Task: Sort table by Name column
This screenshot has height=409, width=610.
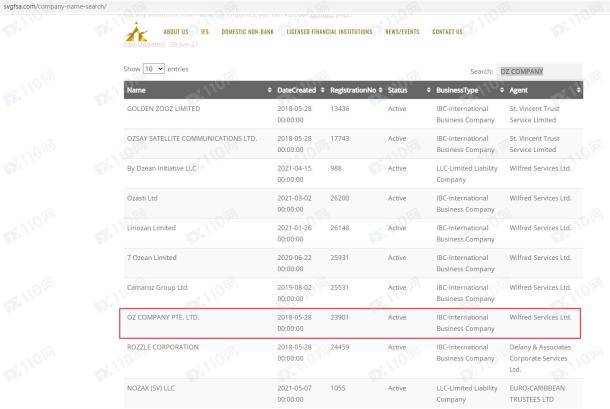Action: pos(199,90)
